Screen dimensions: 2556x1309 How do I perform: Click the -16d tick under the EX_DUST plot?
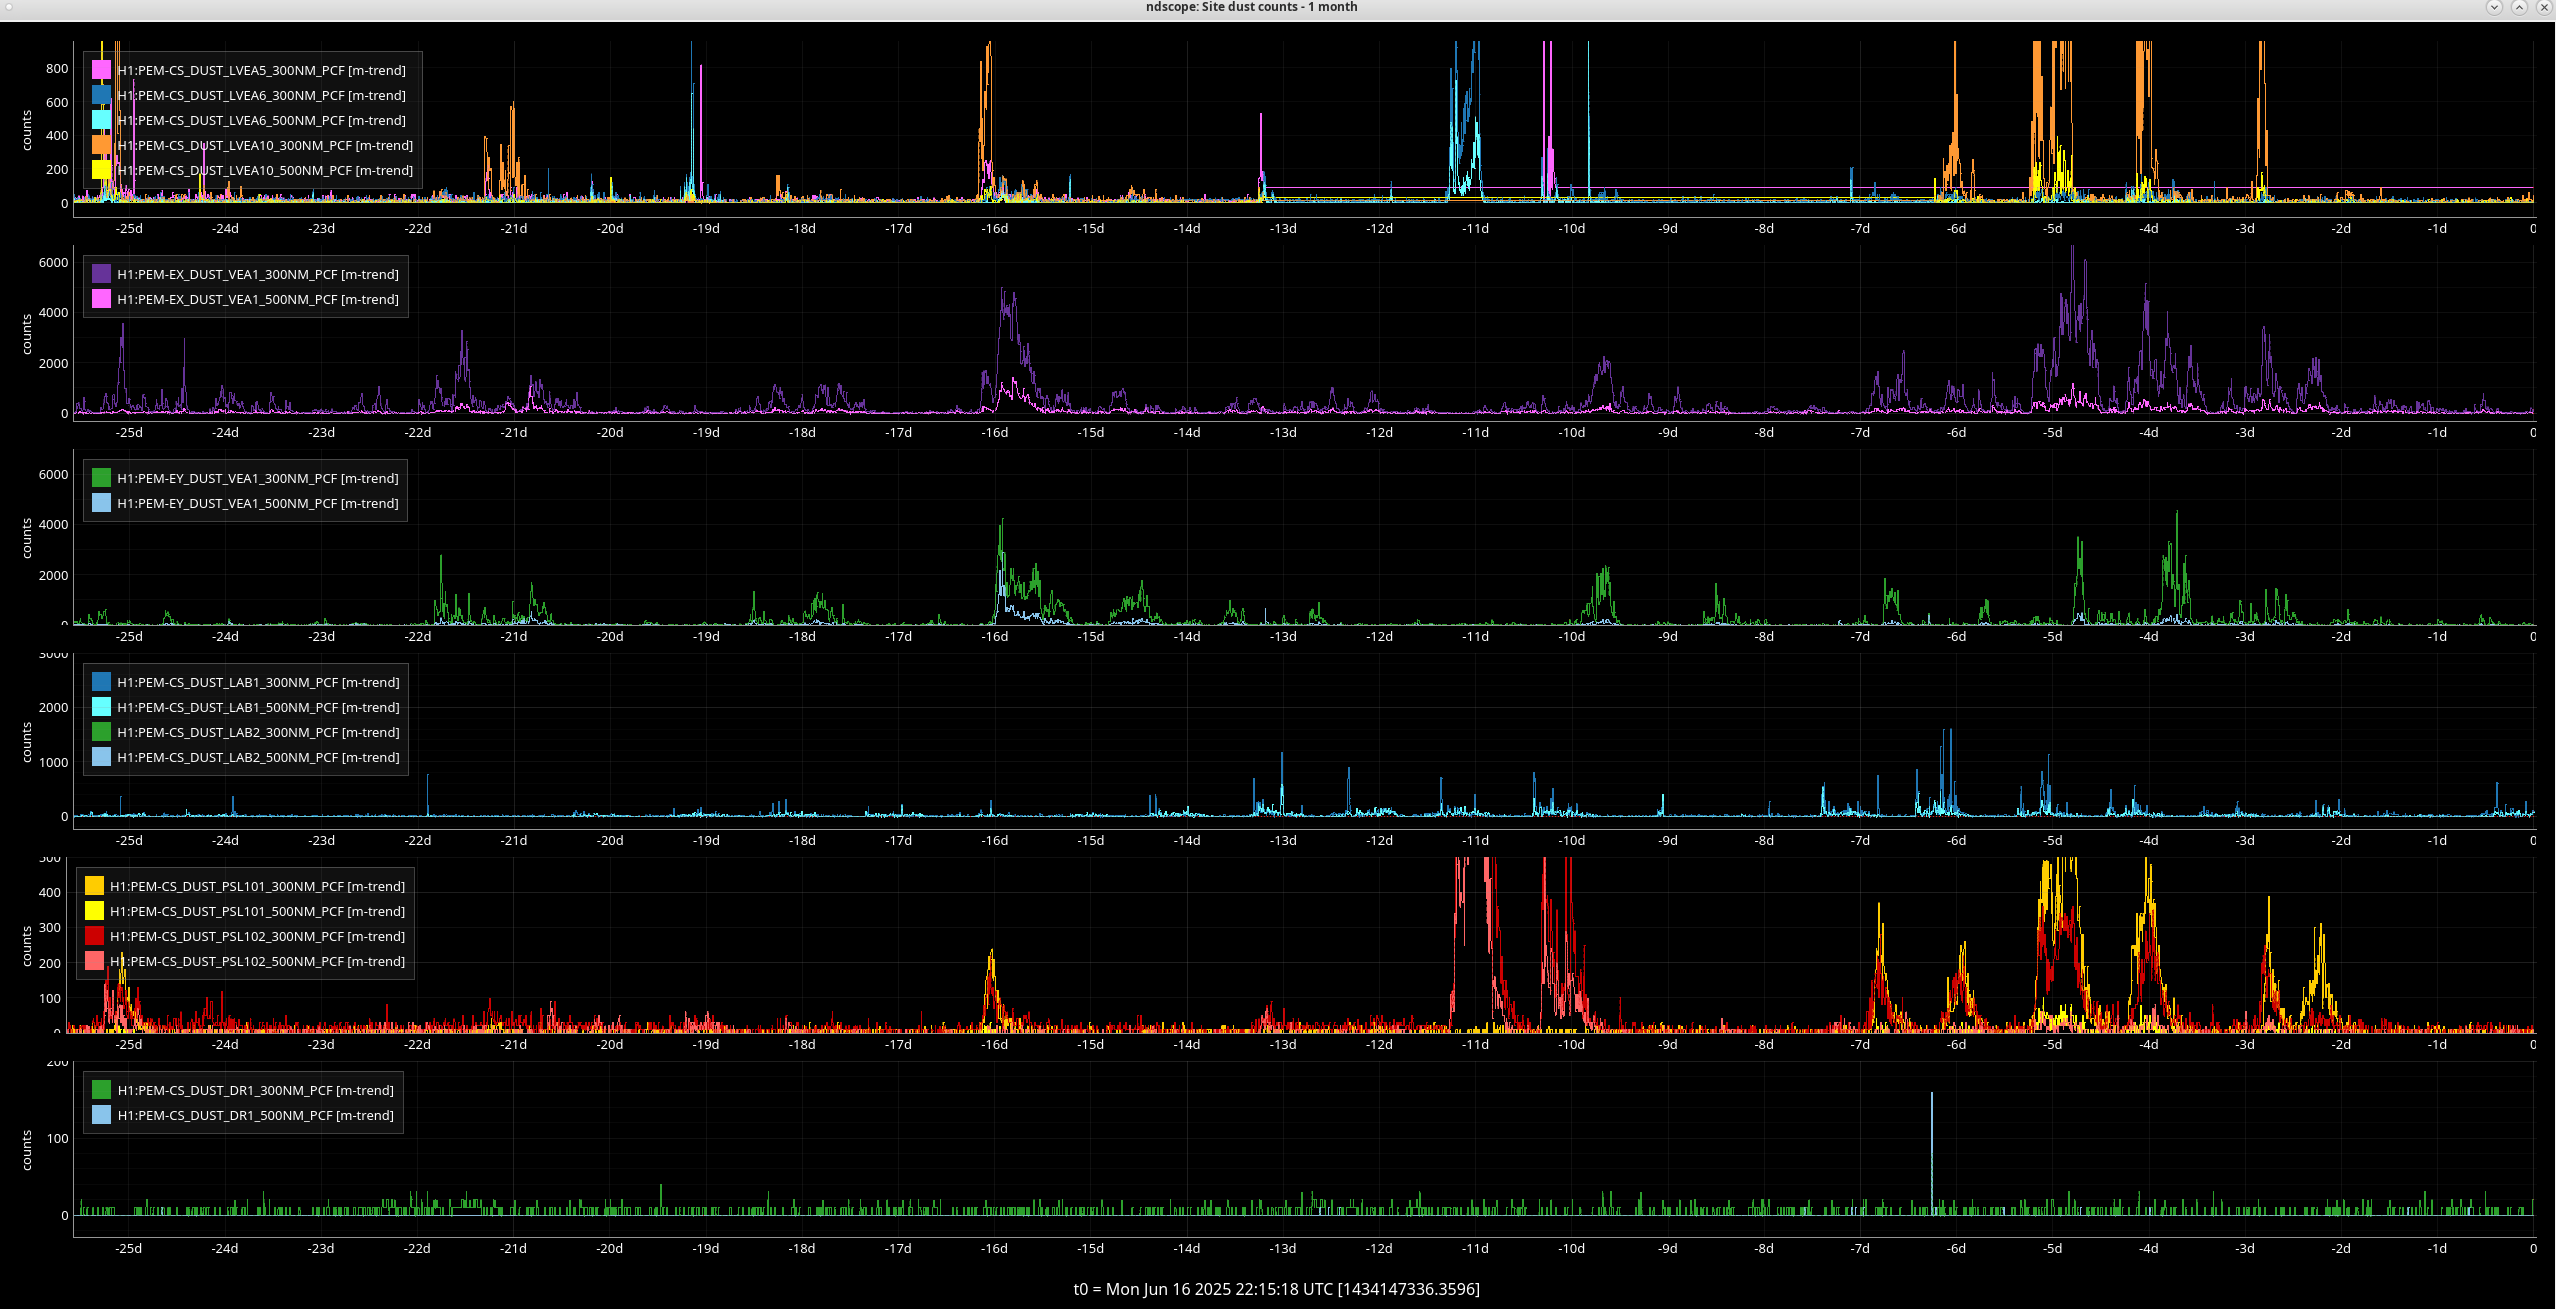(x=994, y=433)
